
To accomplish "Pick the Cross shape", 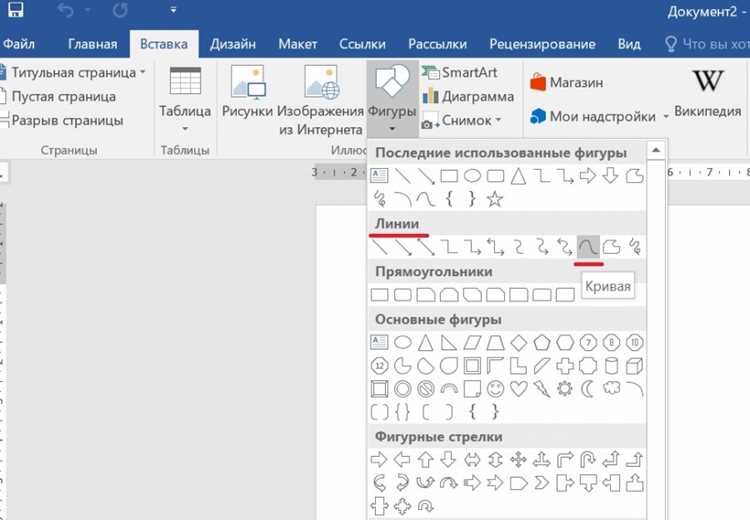I will (564, 366).
